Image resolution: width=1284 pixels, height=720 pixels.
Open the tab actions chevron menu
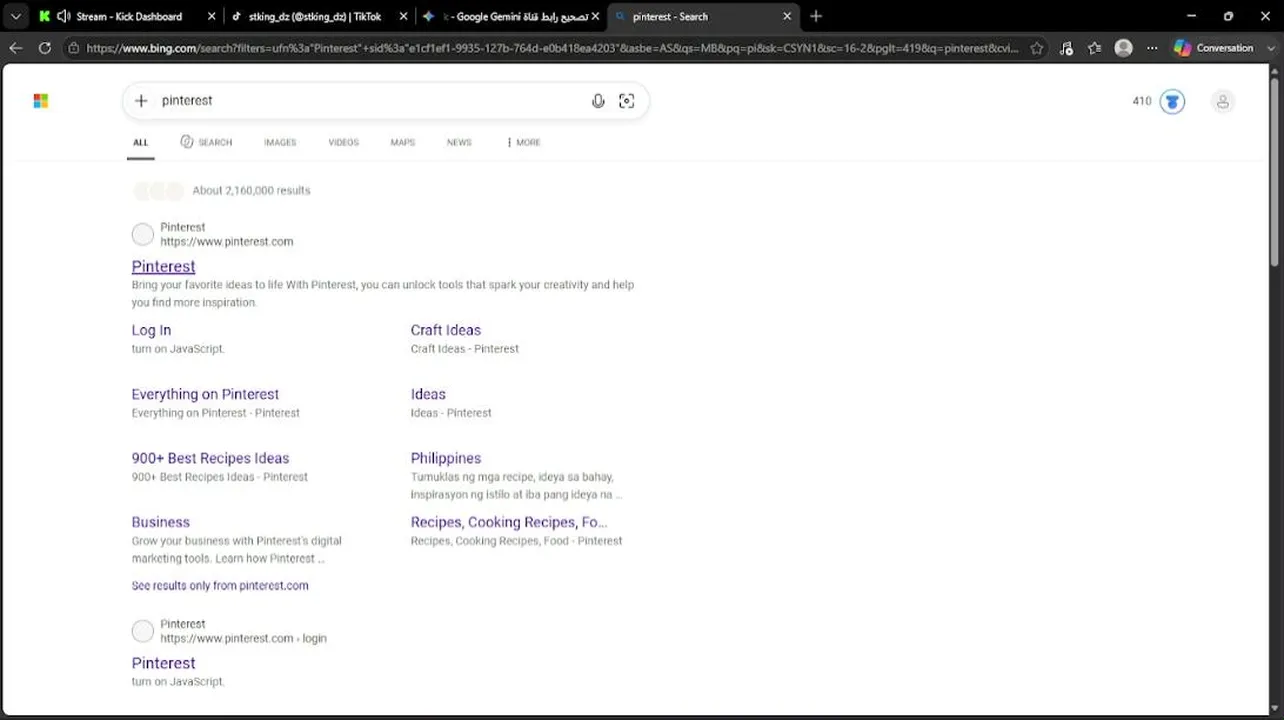(x=15, y=16)
